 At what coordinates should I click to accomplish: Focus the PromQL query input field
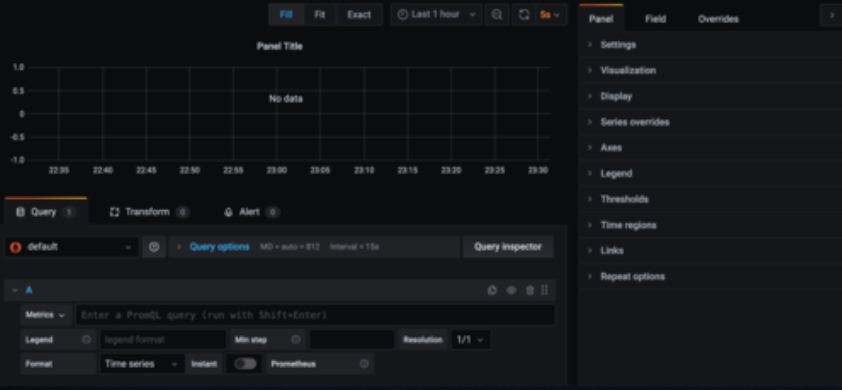point(315,315)
